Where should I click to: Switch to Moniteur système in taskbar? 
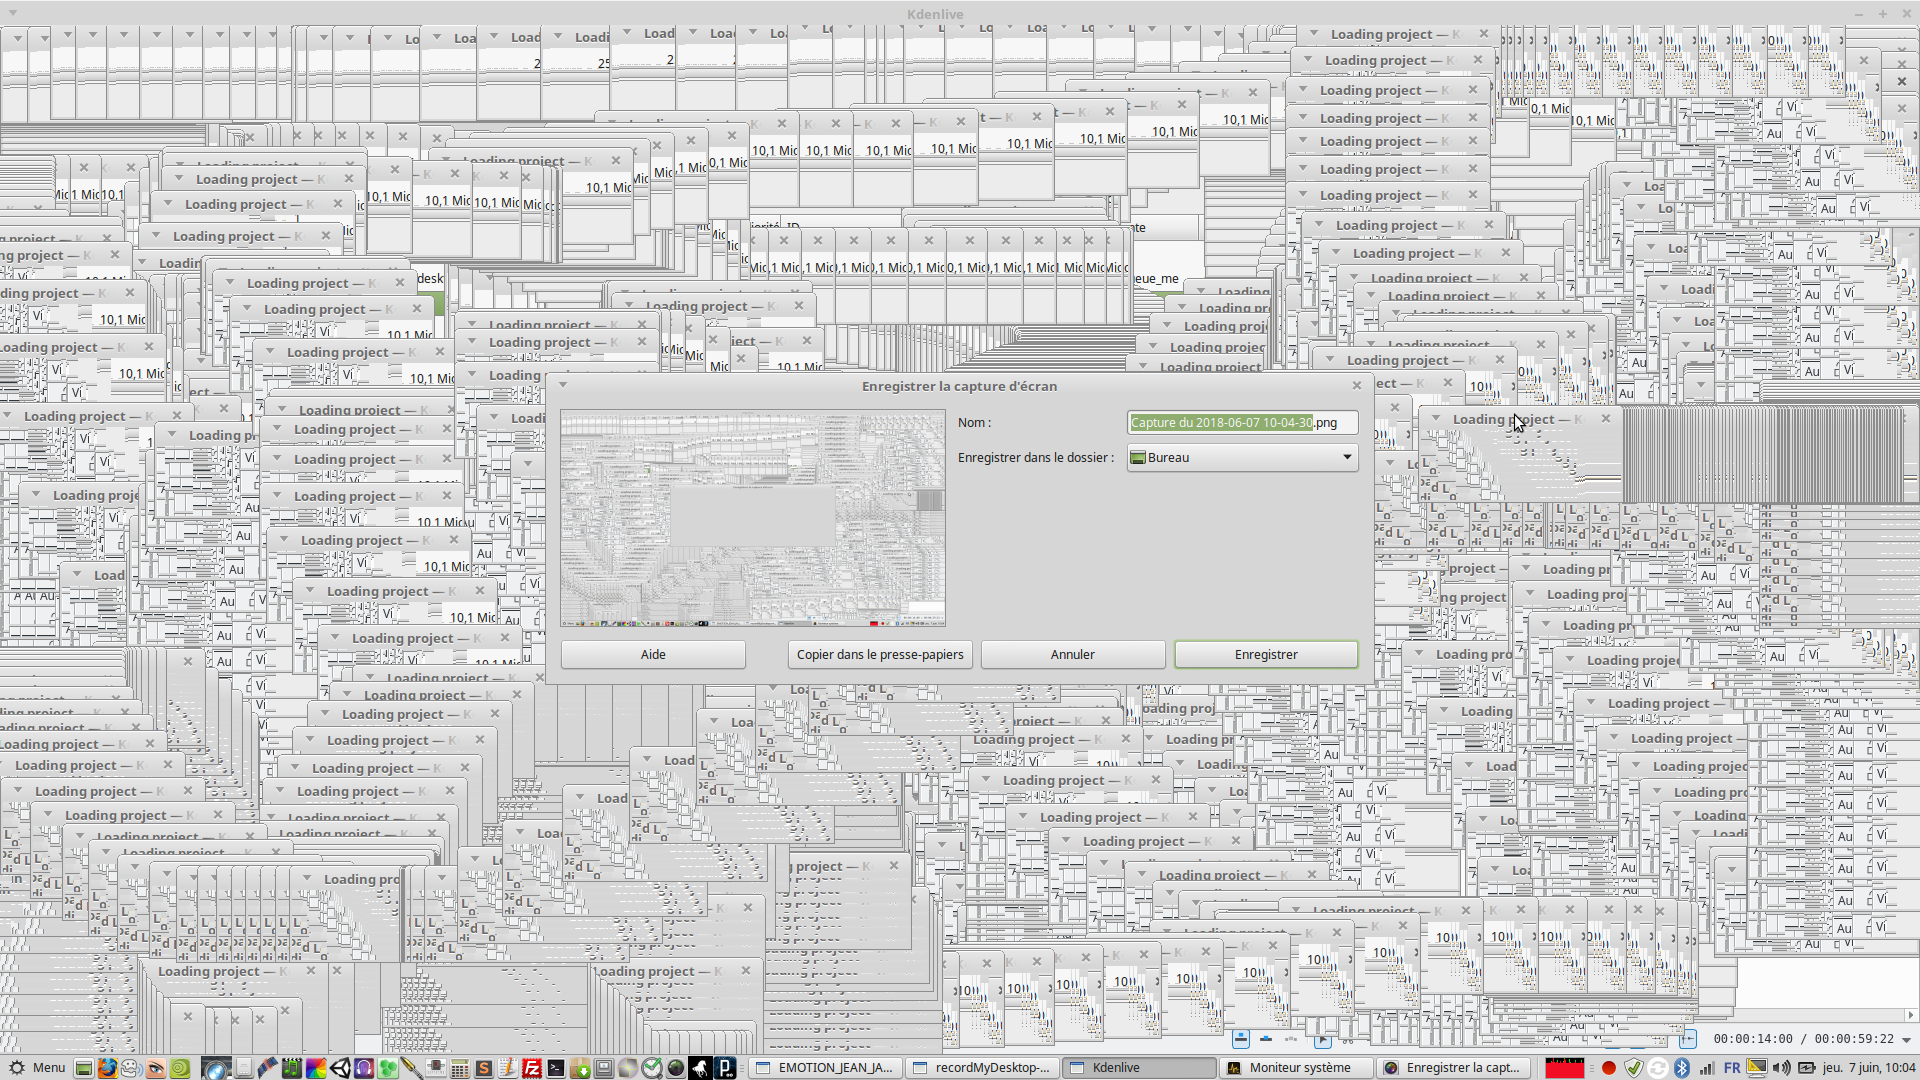coord(1295,1068)
